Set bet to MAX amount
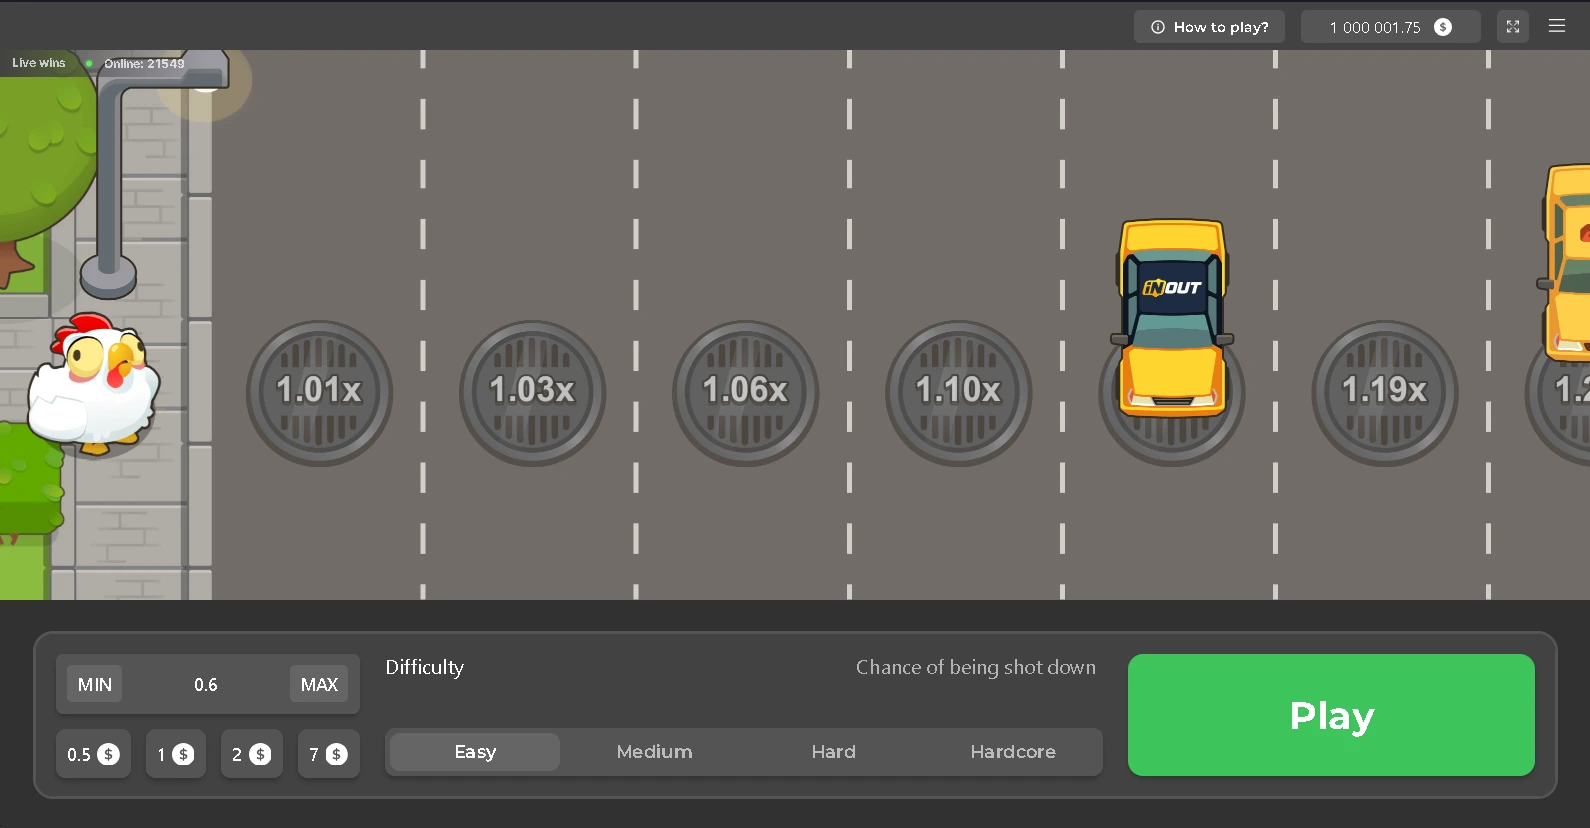The width and height of the screenshot is (1590, 828). [x=319, y=684]
